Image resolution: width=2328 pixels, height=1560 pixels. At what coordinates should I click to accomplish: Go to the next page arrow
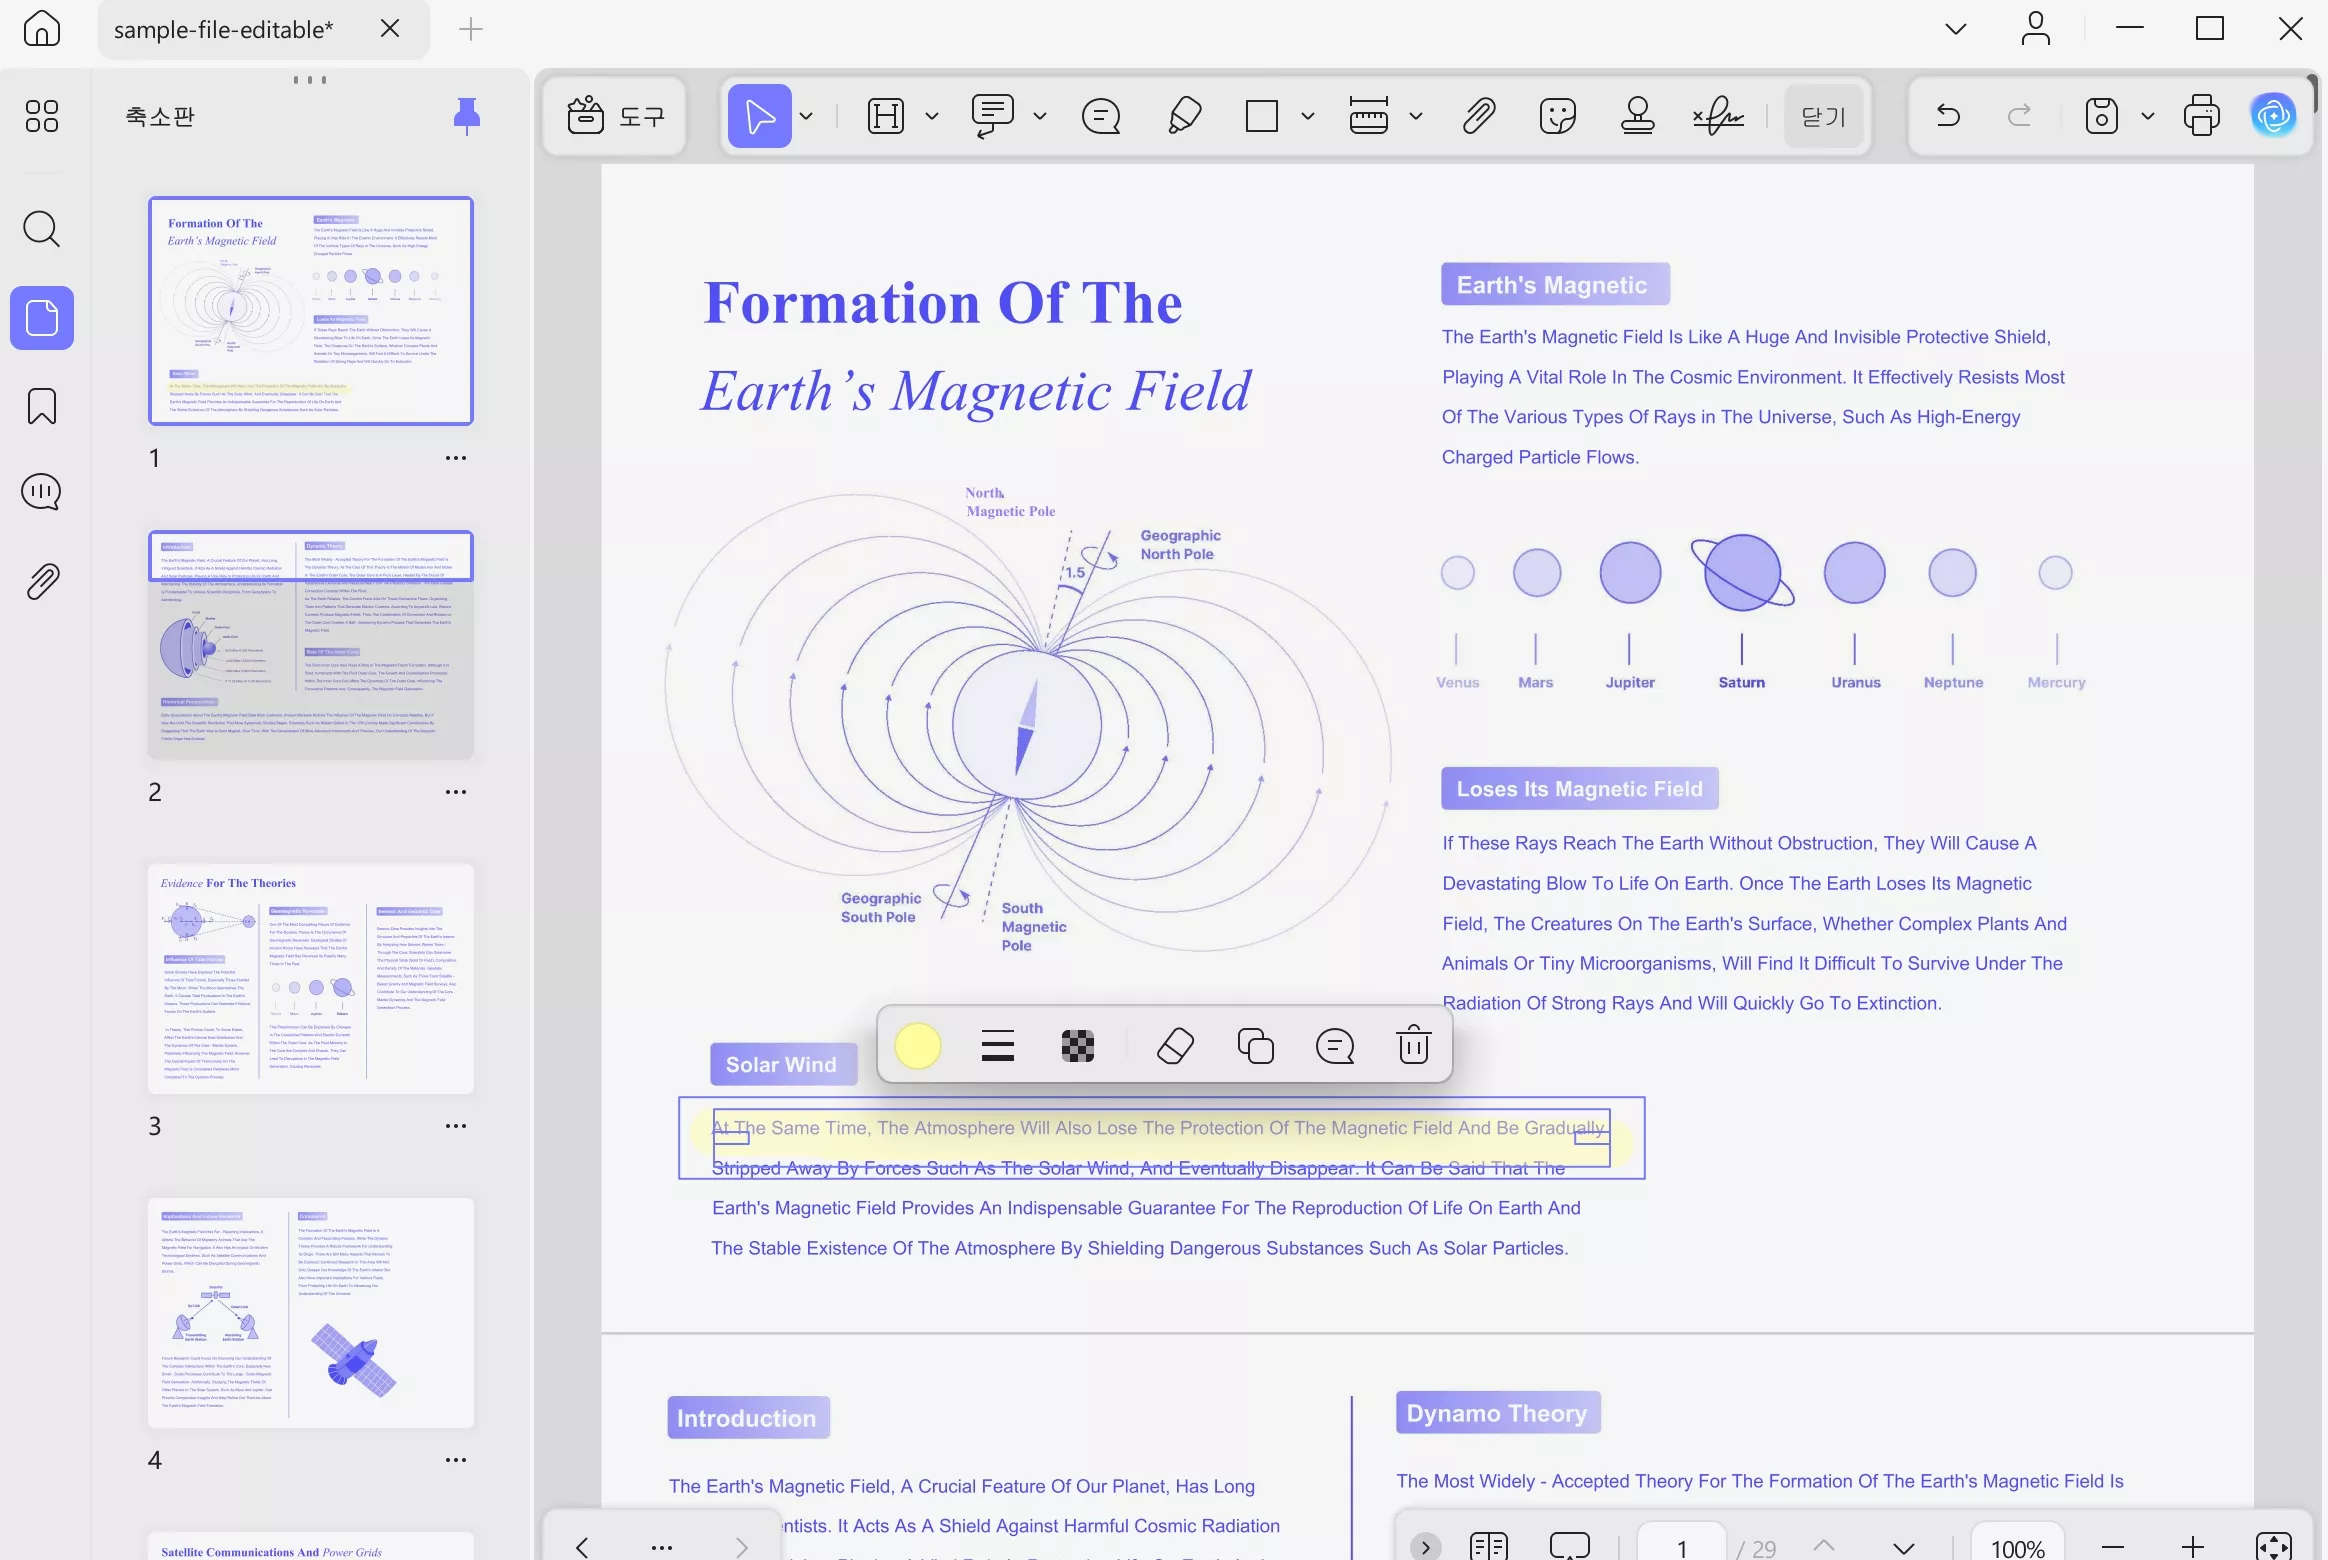[1903, 1547]
